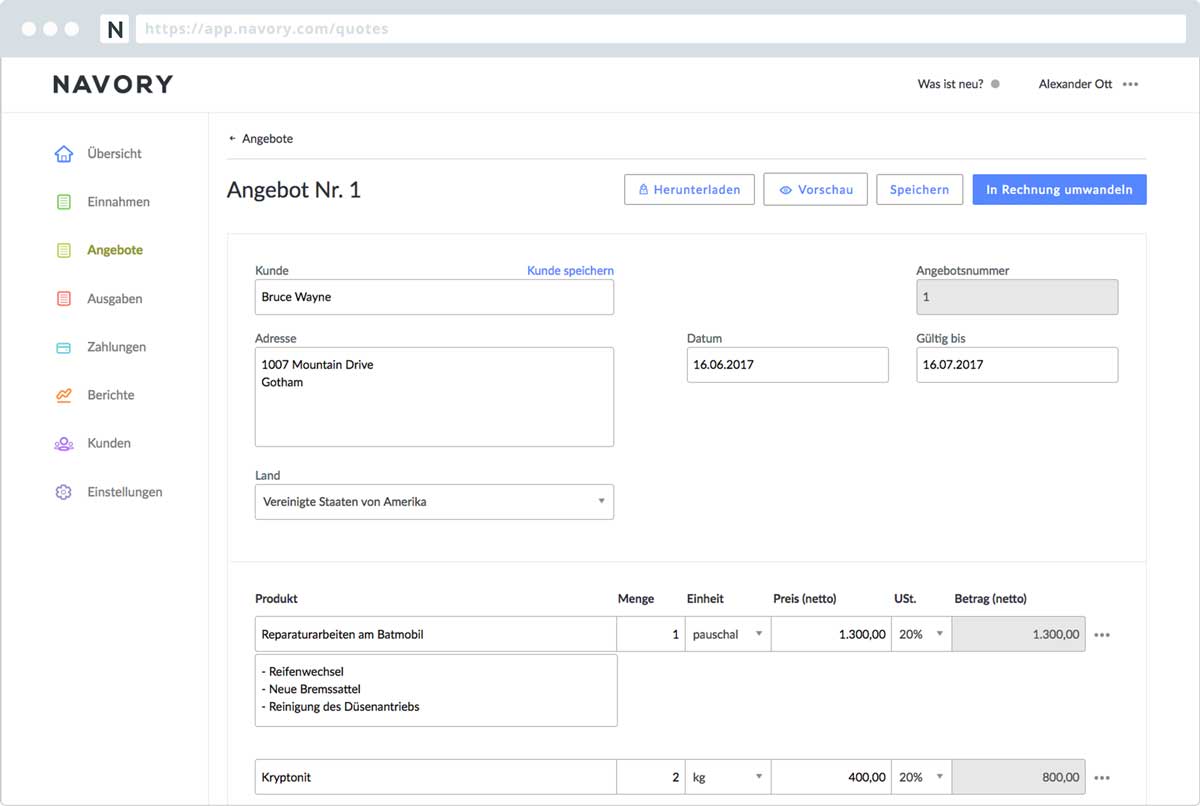
Task: Open the USt. dropdown showing 20%
Action: (x=938, y=633)
